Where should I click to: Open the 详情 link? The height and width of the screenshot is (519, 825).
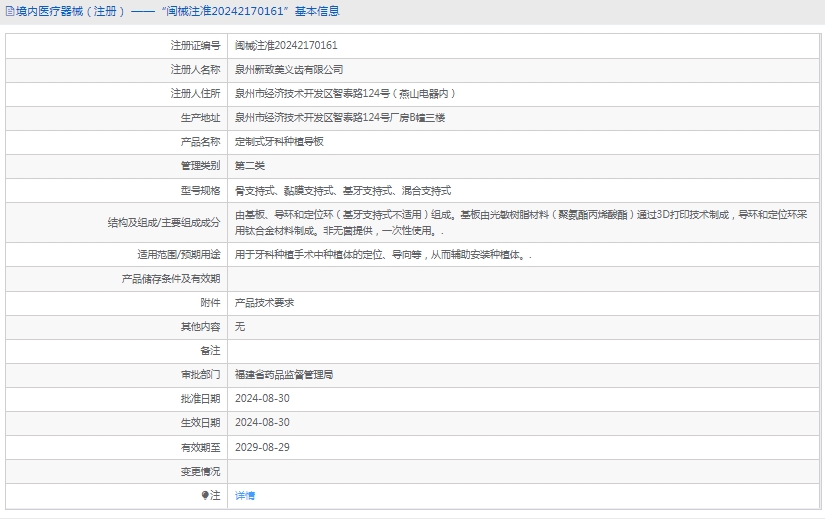click(x=245, y=495)
